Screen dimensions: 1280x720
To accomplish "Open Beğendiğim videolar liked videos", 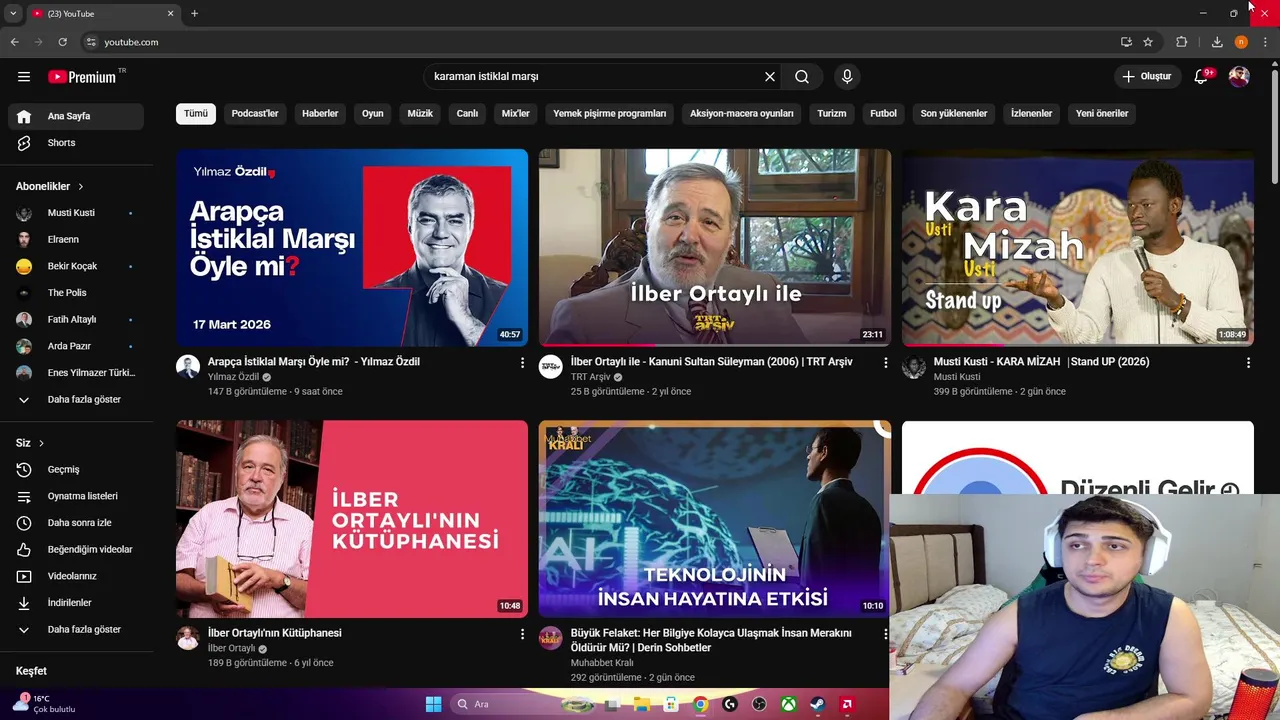I will (x=76, y=550).
